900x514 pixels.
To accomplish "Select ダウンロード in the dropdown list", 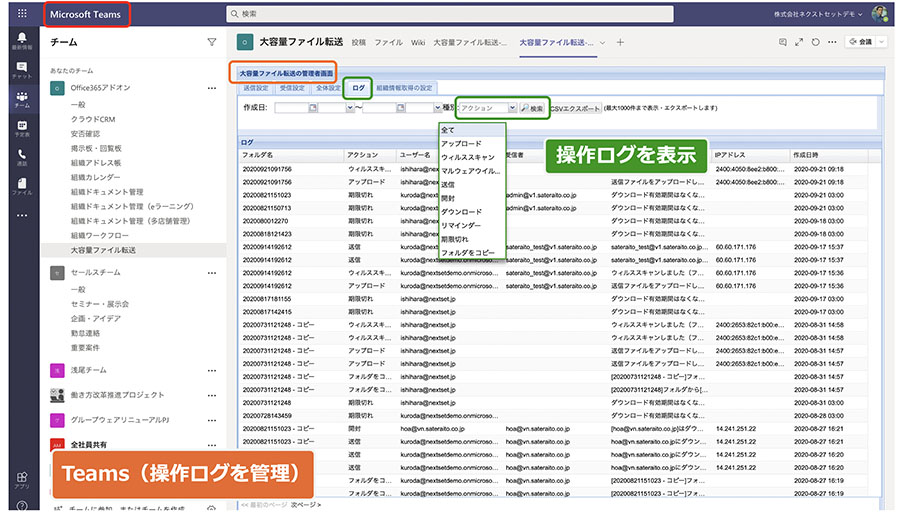I will [472, 212].
